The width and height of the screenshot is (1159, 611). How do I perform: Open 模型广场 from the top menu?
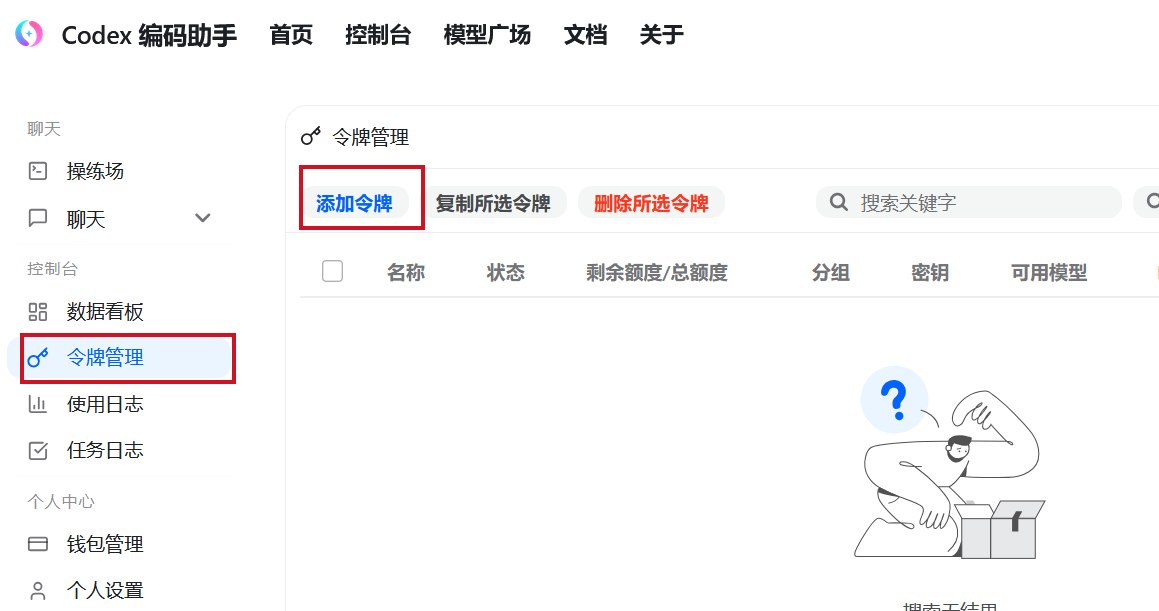point(487,35)
